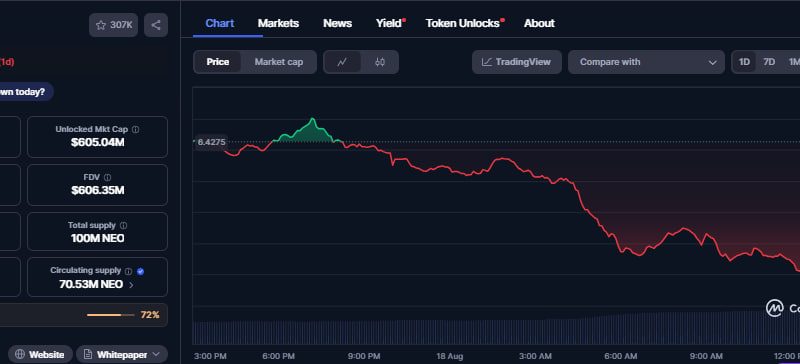Viewport: 800px width, 364px height.
Task: Switch to line chart icon
Action: point(342,62)
